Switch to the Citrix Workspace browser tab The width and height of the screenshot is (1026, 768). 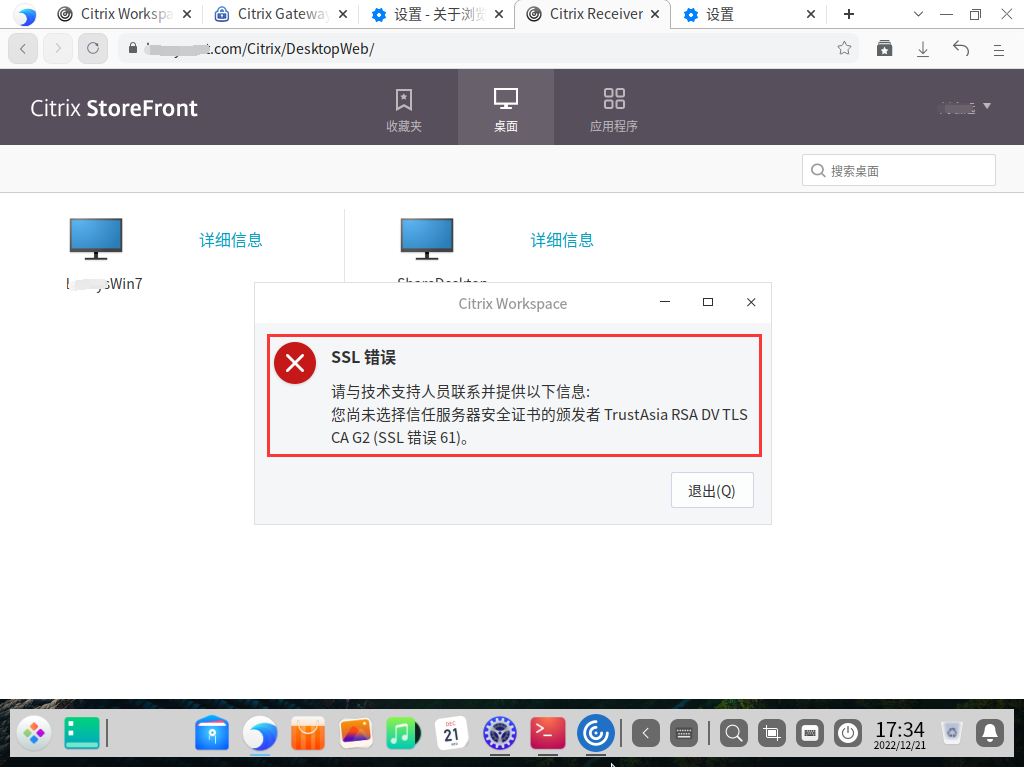[124, 14]
